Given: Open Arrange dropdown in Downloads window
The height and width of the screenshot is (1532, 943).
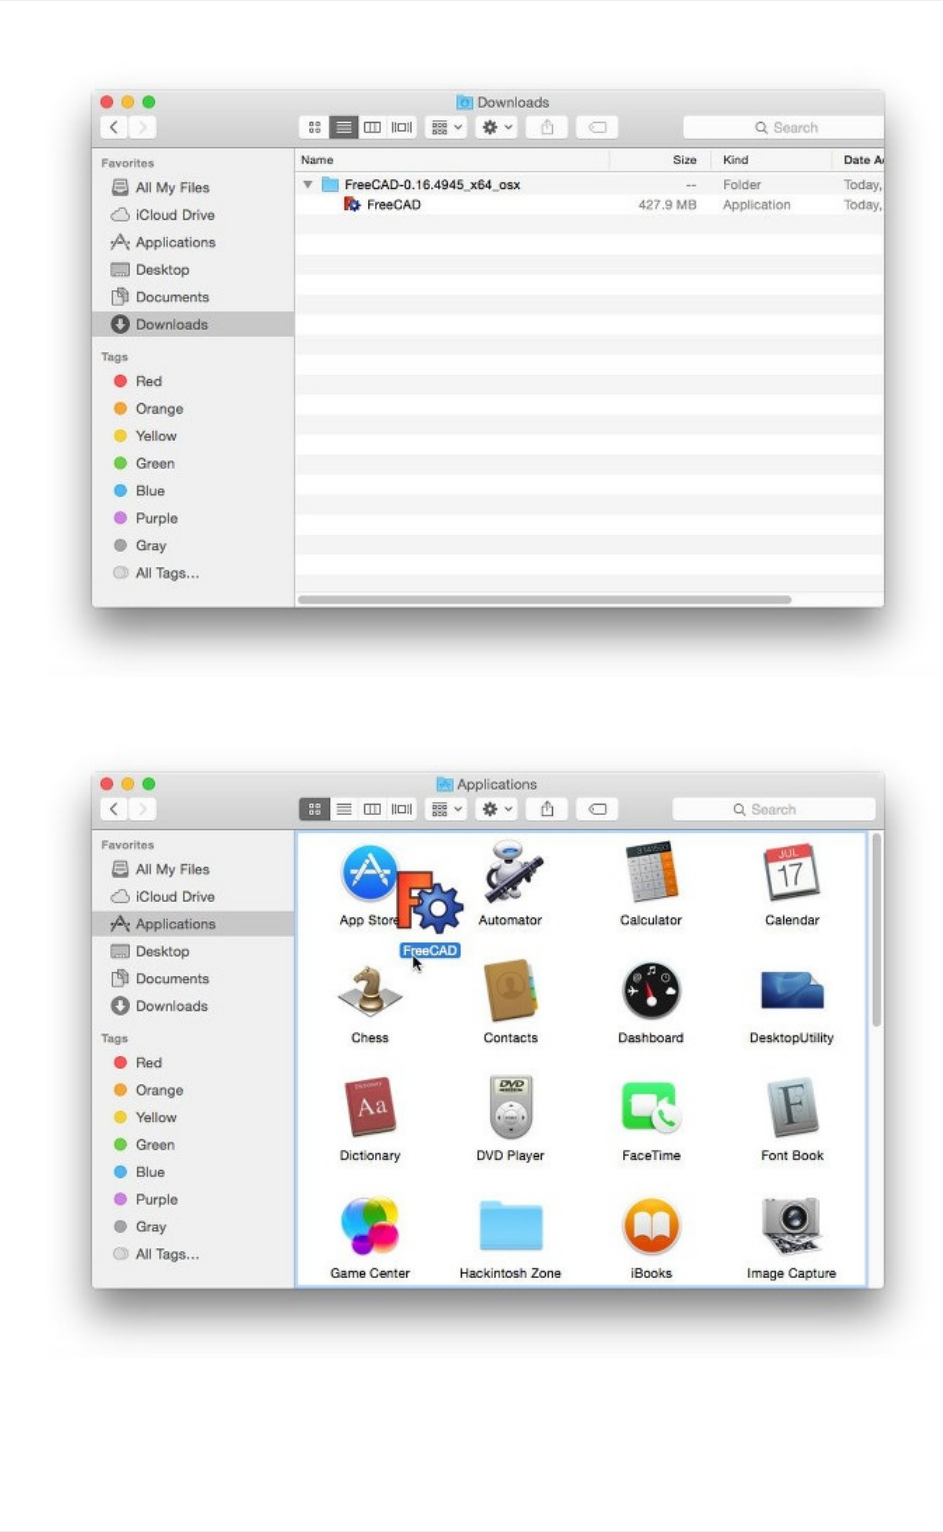Looking at the screenshot, I should click(446, 127).
